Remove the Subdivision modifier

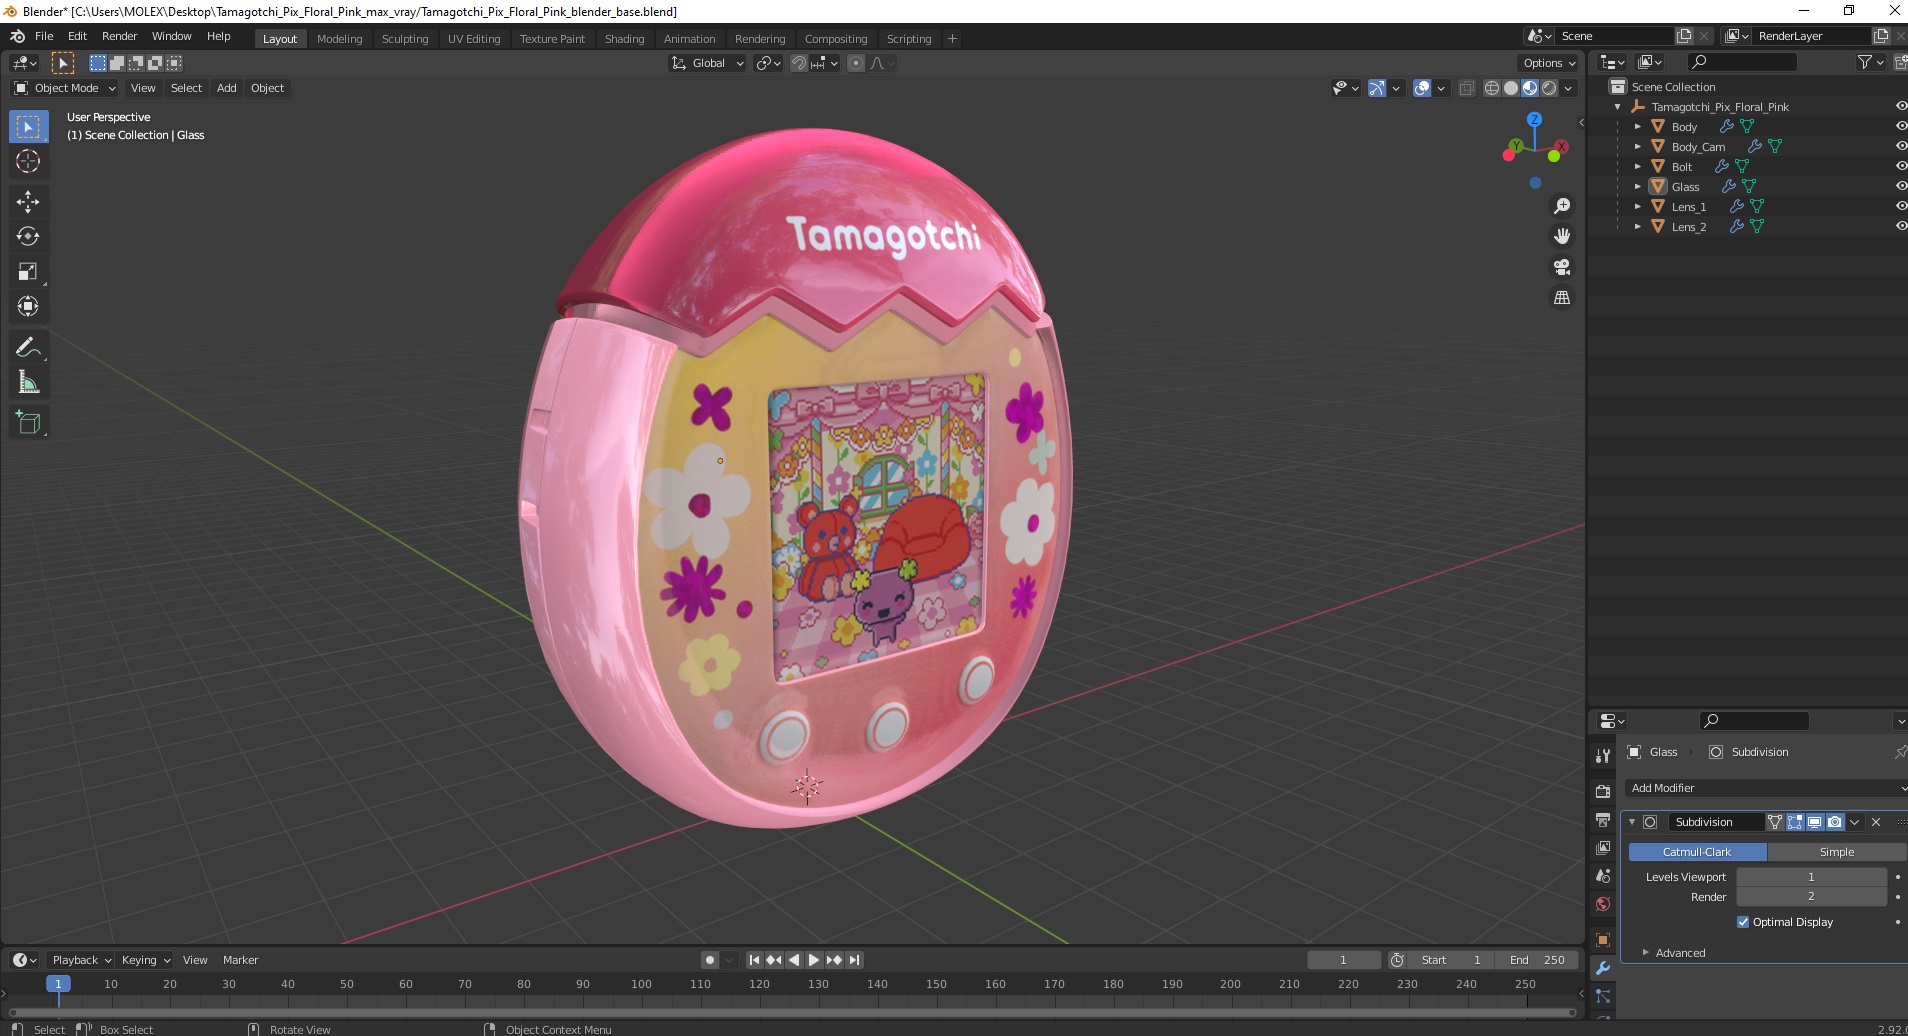pyautogui.click(x=1876, y=822)
